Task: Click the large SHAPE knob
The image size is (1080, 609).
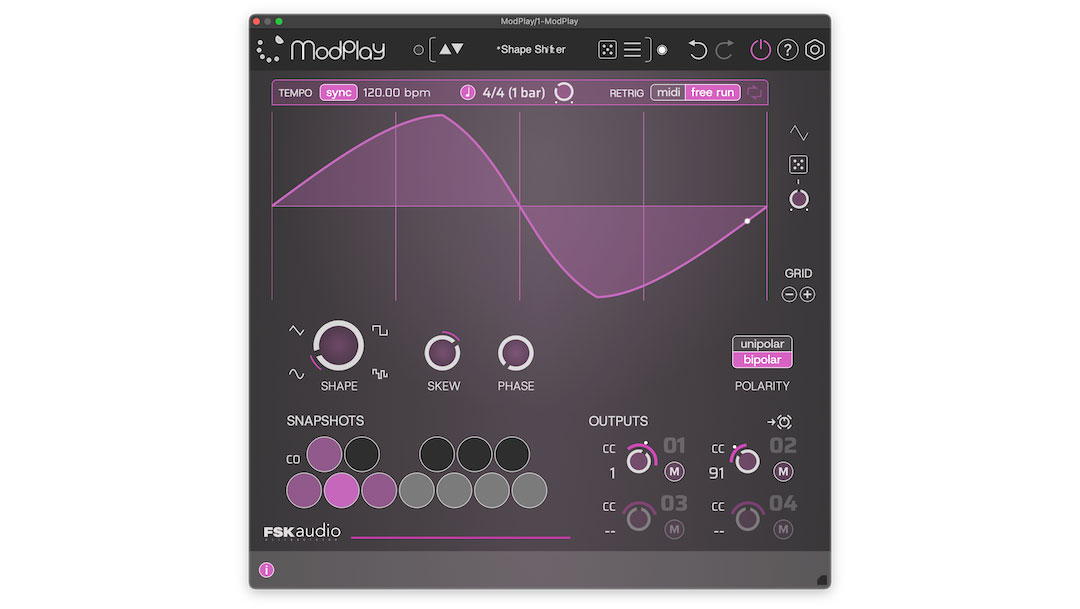Action: tap(338, 346)
